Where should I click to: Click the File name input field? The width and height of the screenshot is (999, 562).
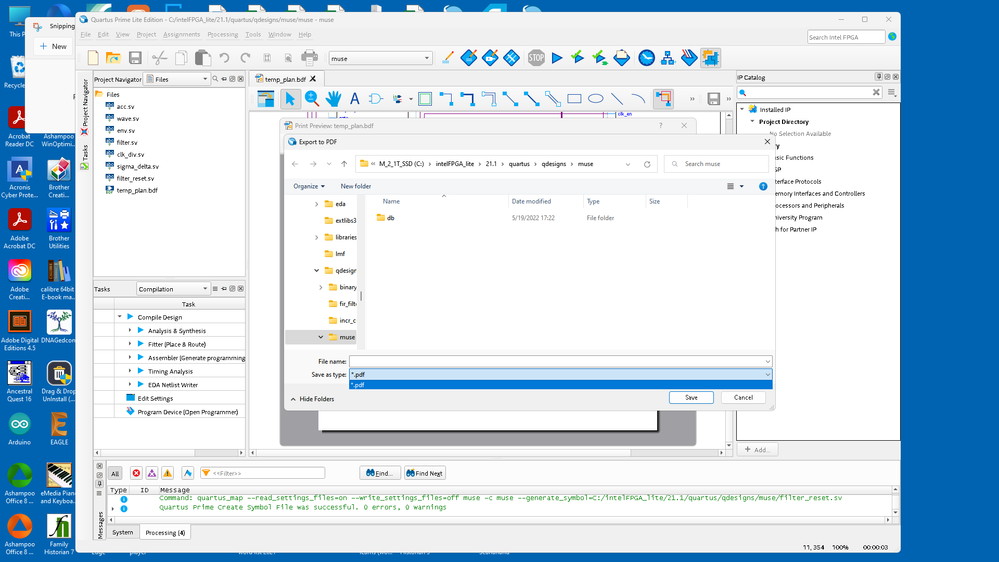click(558, 361)
